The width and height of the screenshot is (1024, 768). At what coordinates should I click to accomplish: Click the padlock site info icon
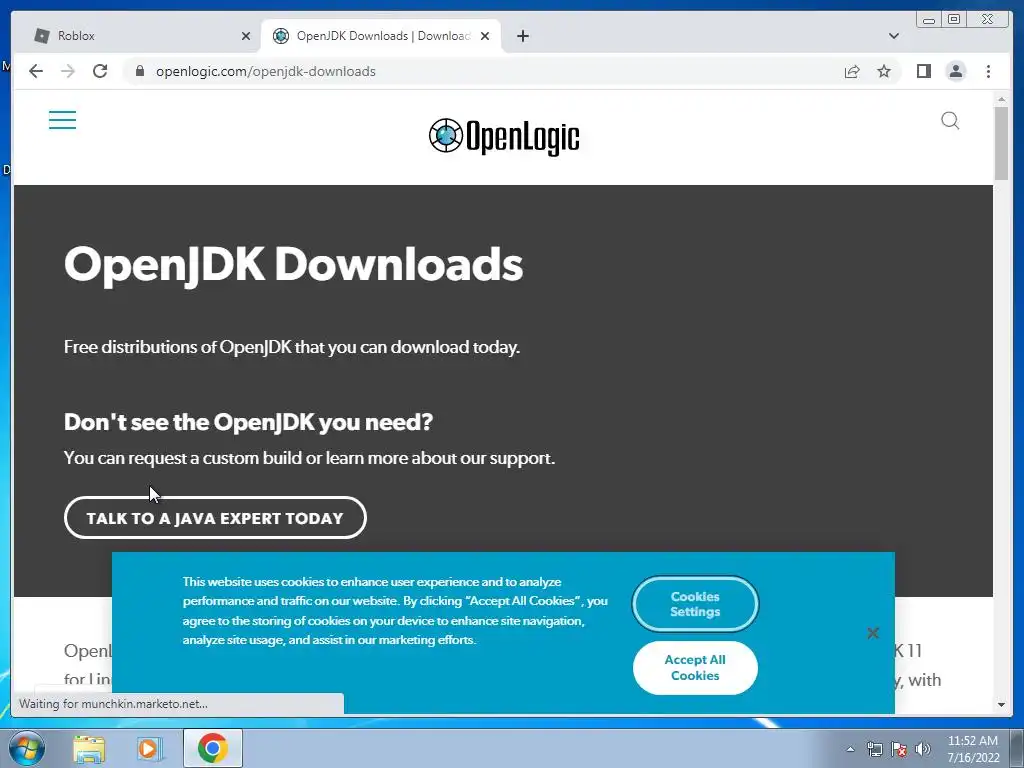point(139,71)
